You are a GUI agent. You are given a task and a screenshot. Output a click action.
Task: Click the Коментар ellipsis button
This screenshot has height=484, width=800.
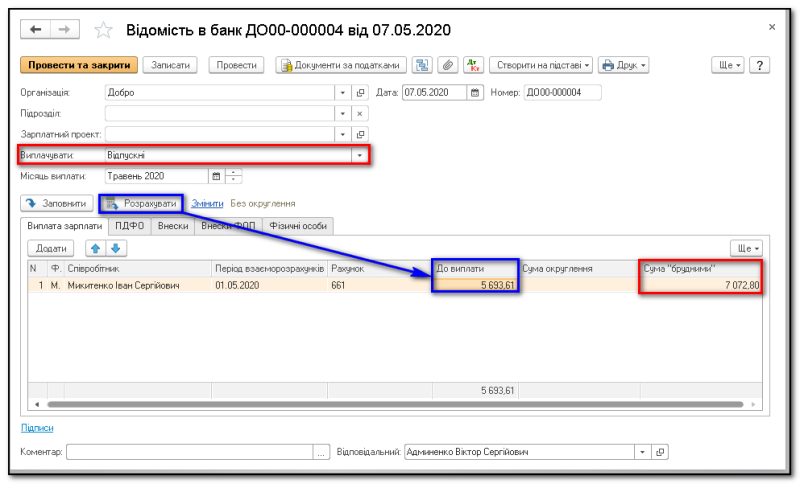point(321,452)
